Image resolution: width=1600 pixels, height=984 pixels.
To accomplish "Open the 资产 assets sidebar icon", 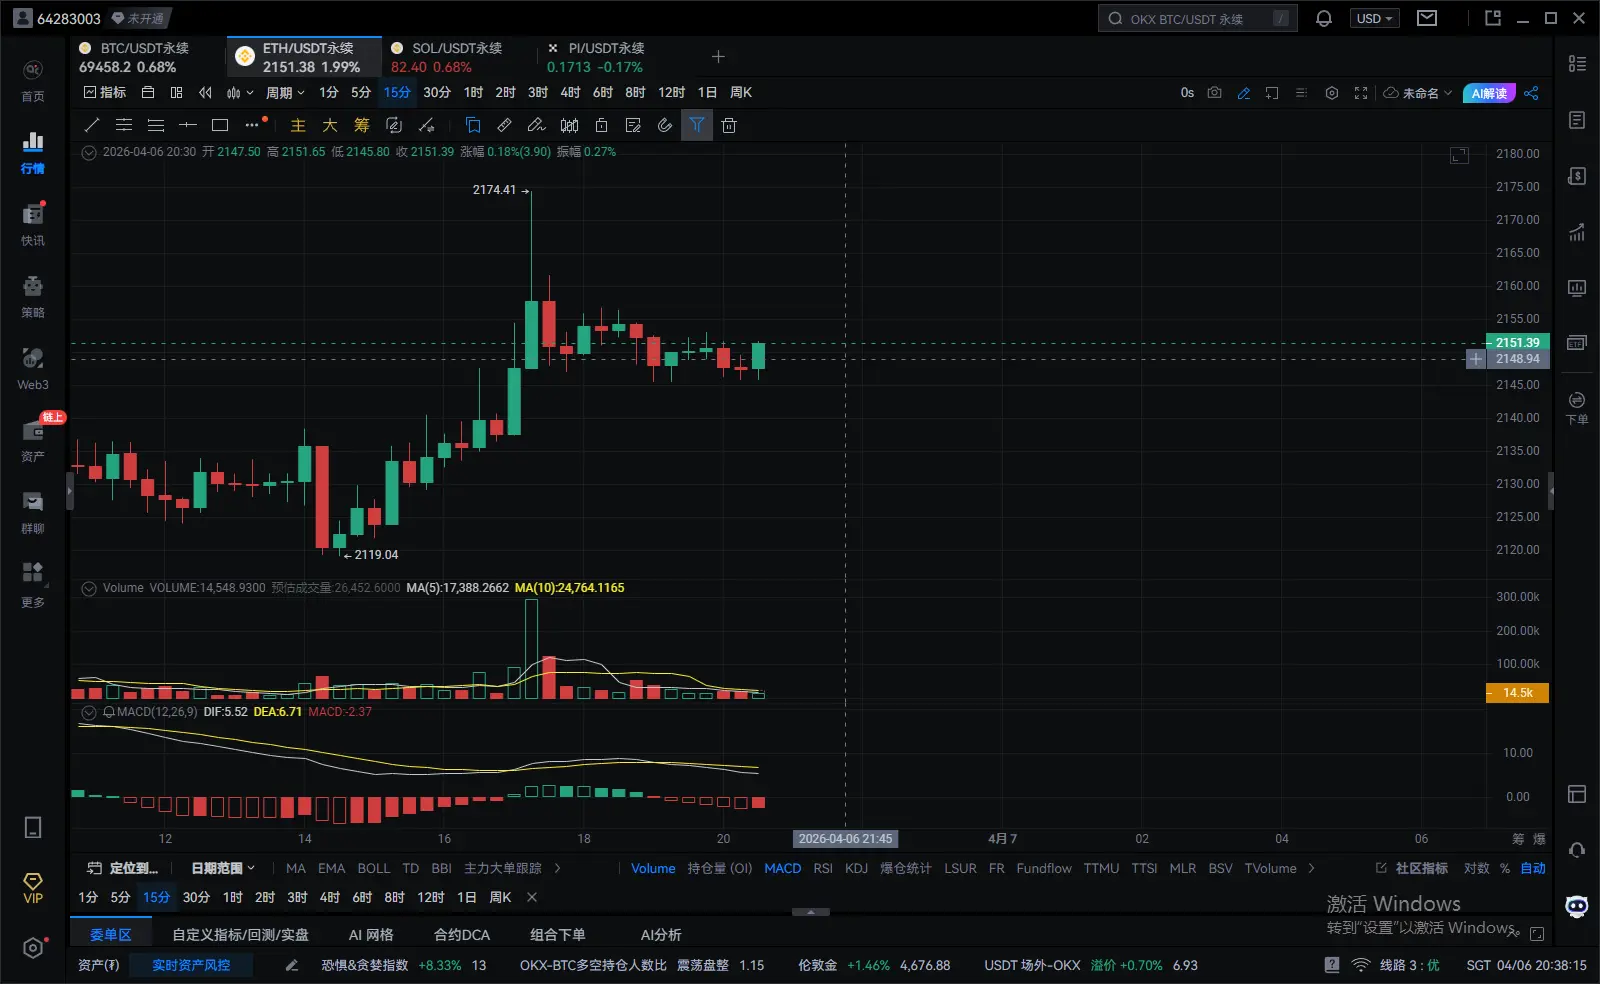I will point(33,440).
